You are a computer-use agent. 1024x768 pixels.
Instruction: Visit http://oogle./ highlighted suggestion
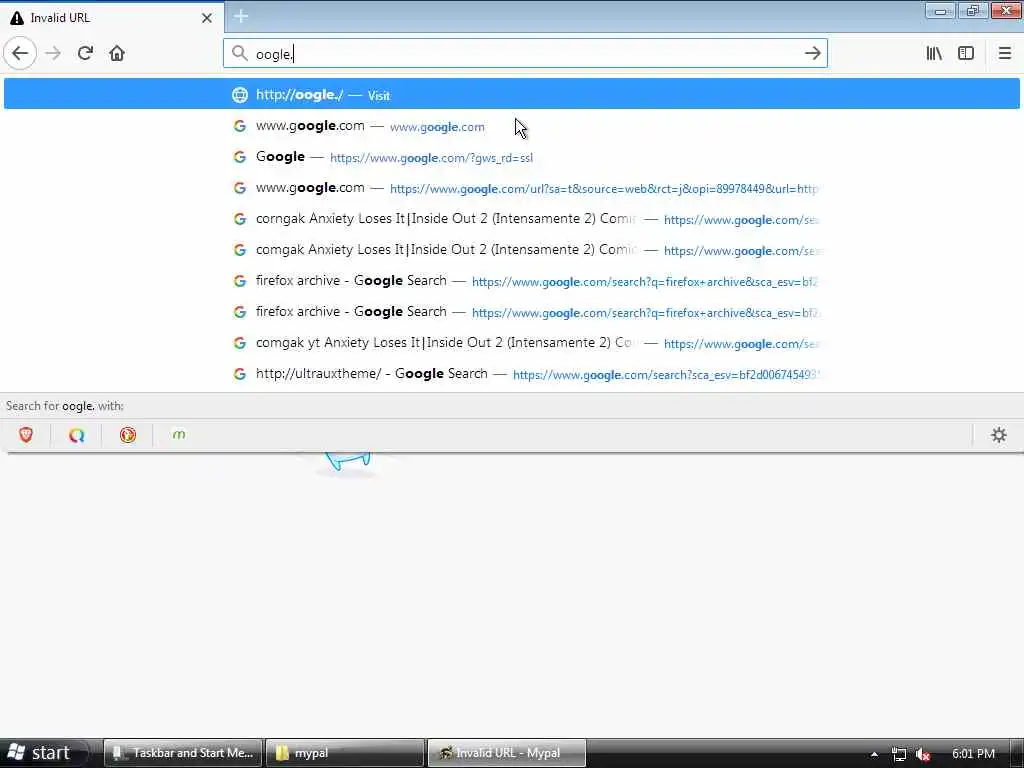511,94
